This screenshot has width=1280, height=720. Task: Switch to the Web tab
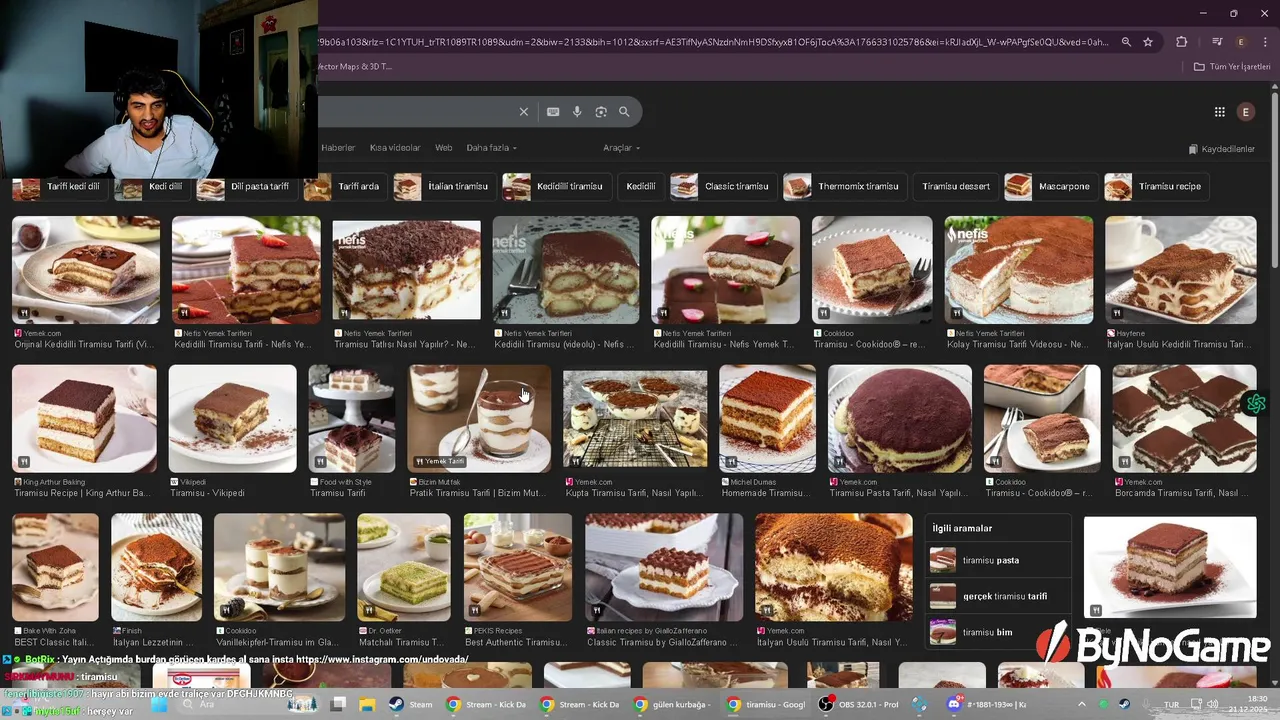pos(443,148)
